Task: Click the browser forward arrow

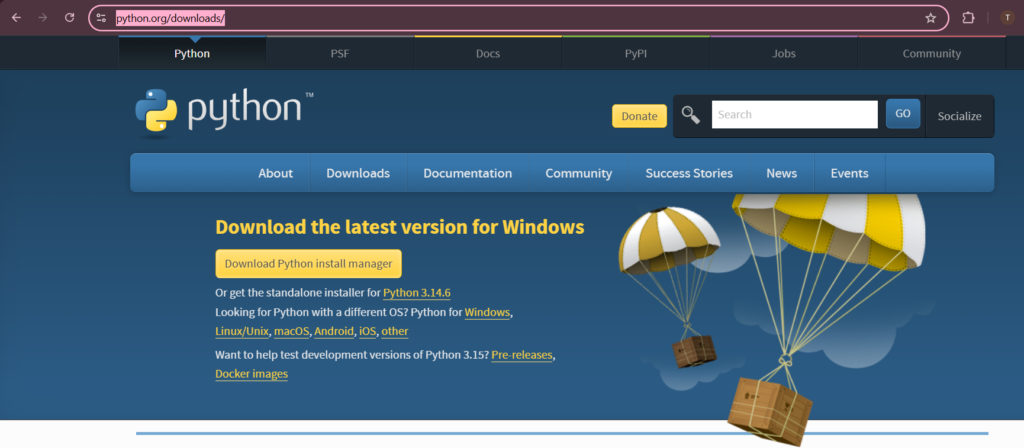Action: (x=42, y=18)
